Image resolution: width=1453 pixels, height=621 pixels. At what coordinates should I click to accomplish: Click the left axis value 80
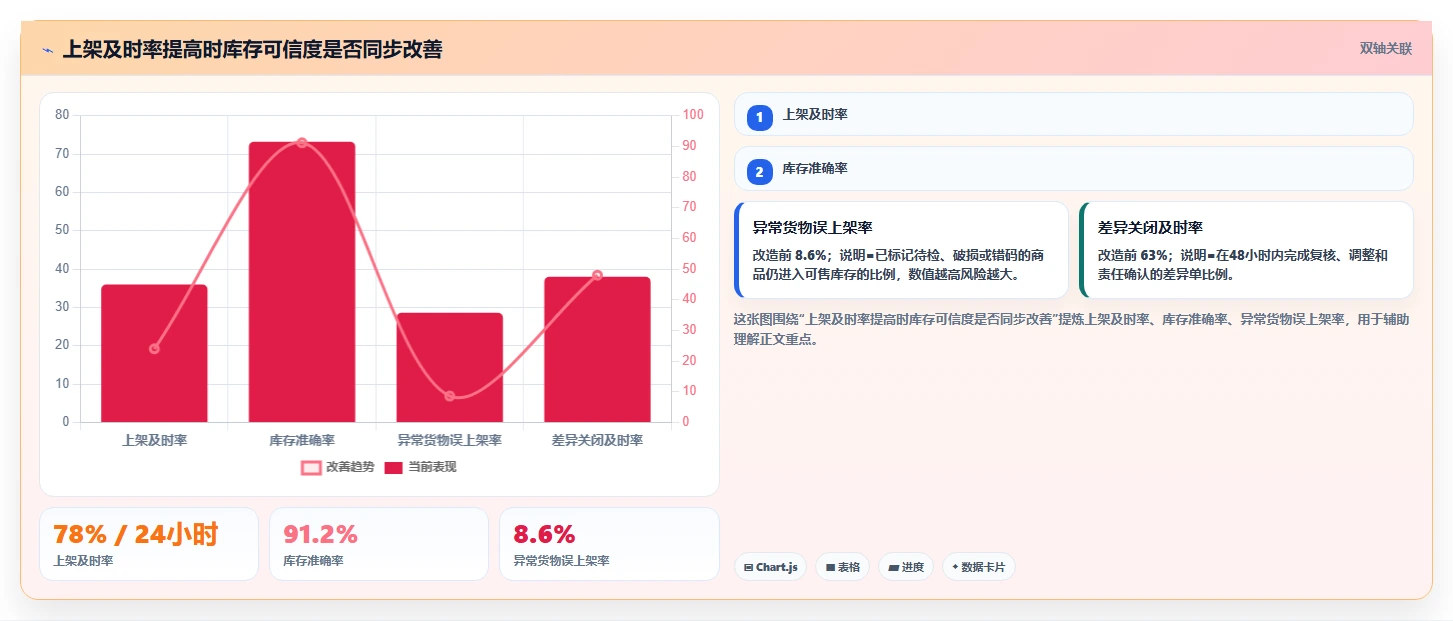62,115
